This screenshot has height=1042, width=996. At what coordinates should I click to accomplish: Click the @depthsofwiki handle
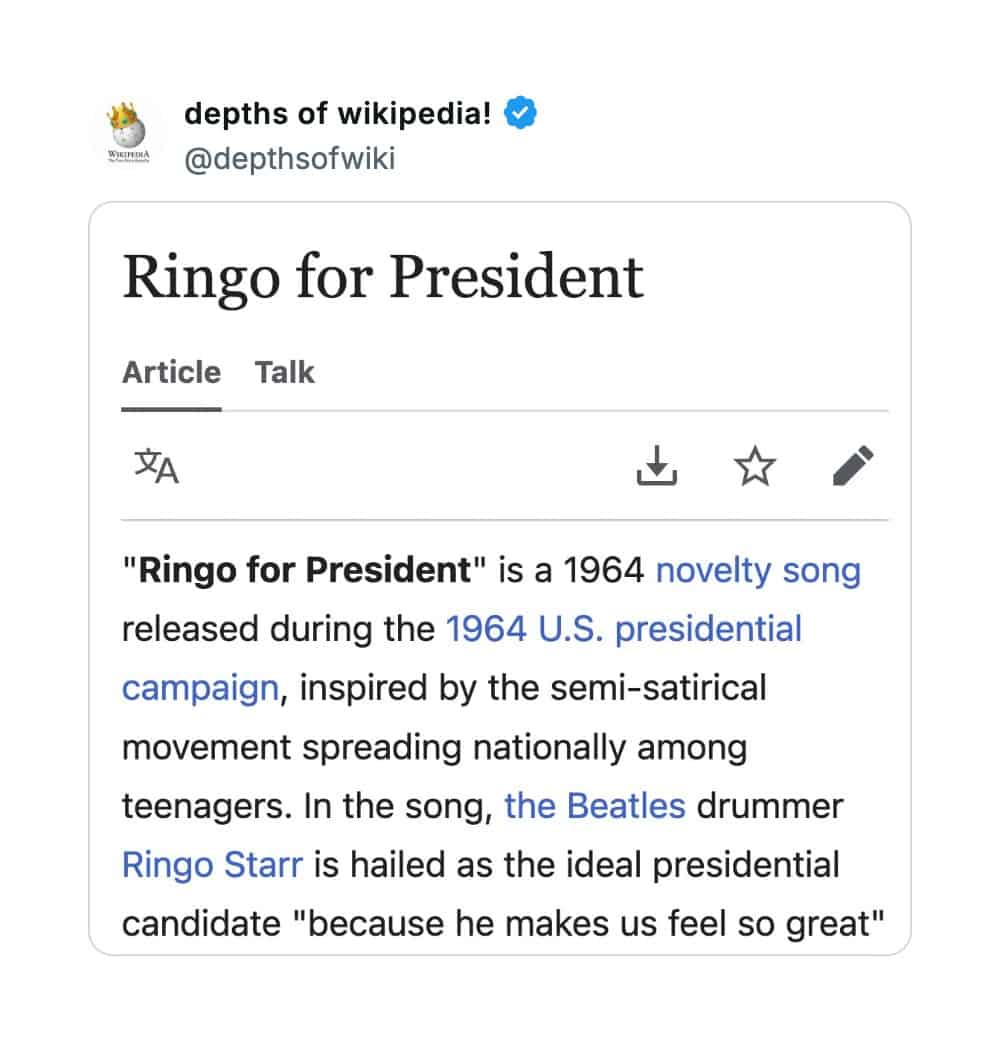[290, 158]
